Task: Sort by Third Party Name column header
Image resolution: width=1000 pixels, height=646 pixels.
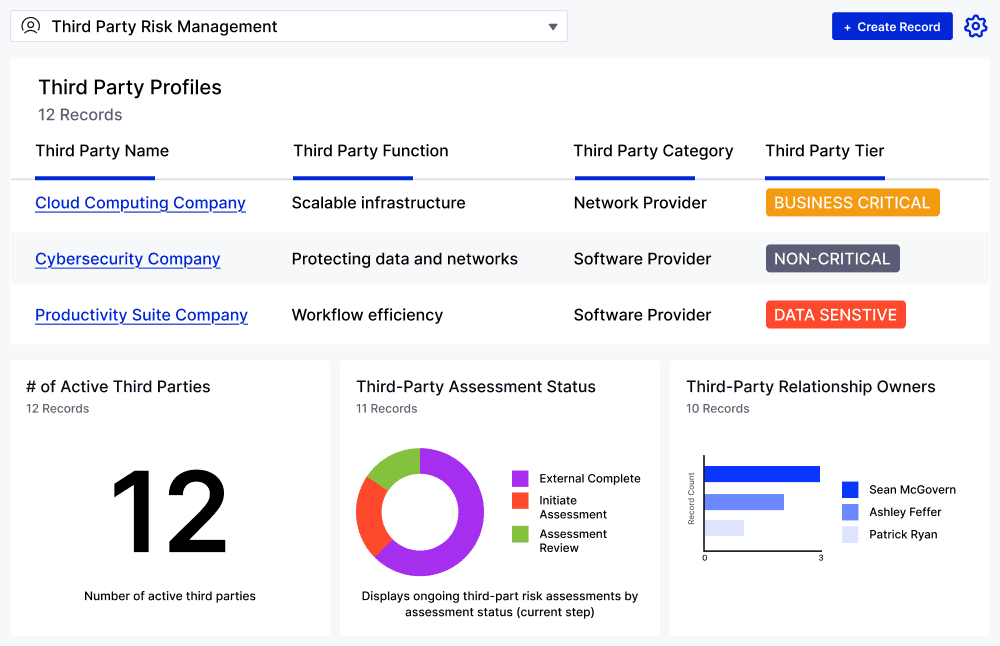Action: coord(102,151)
